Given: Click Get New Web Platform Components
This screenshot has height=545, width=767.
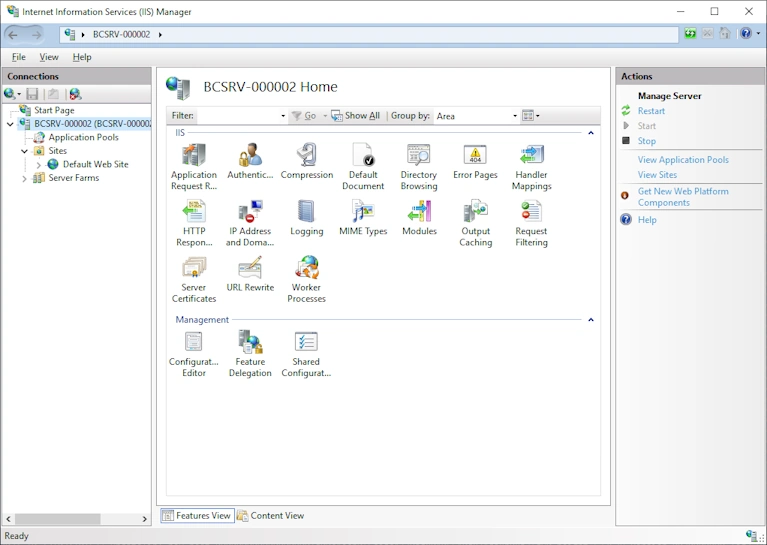Looking at the screenshot, I should click(x=683, y=197).
